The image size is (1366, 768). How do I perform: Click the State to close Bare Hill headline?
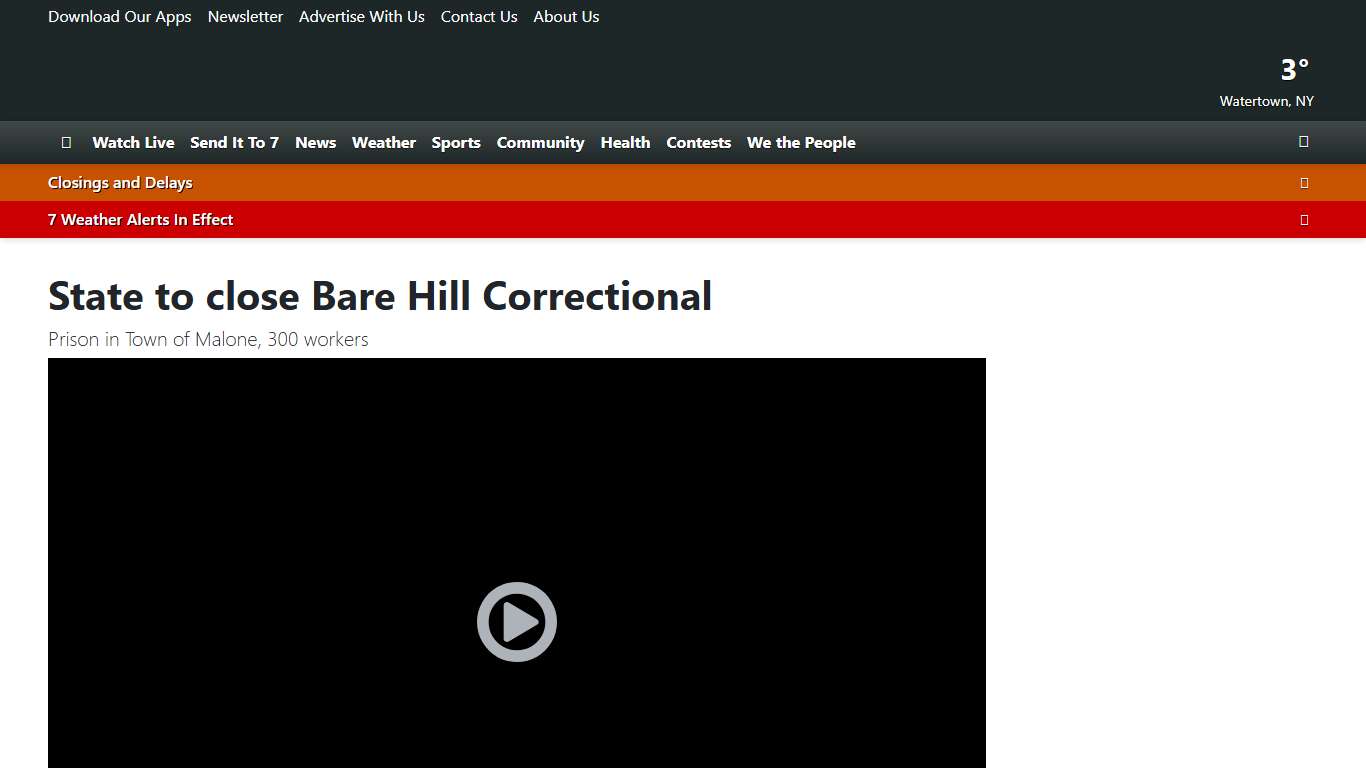tap(379, 296)
